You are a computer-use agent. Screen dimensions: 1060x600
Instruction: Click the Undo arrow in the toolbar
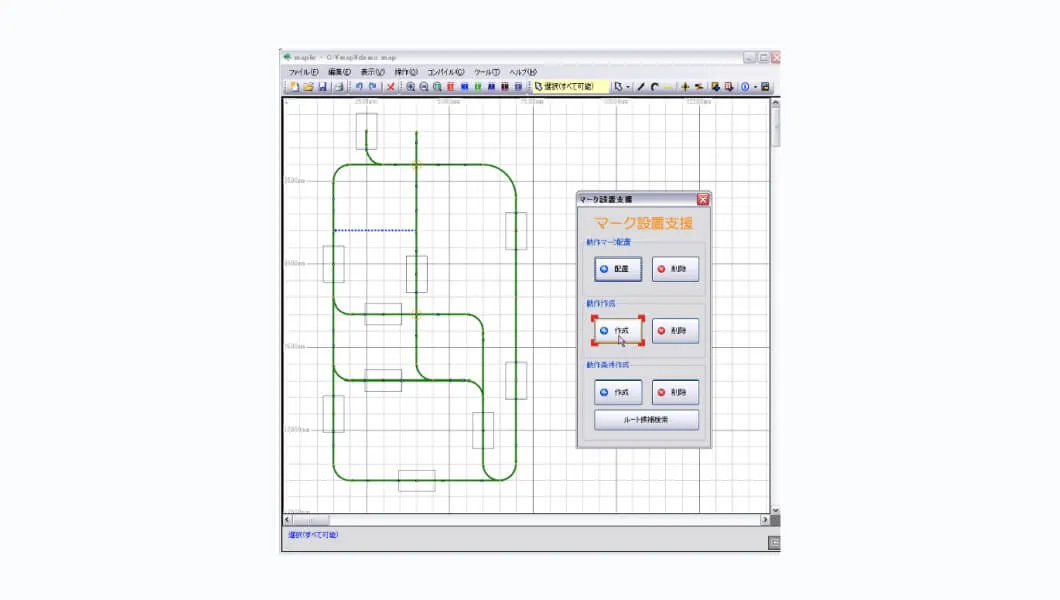click(x=359, y=87)
